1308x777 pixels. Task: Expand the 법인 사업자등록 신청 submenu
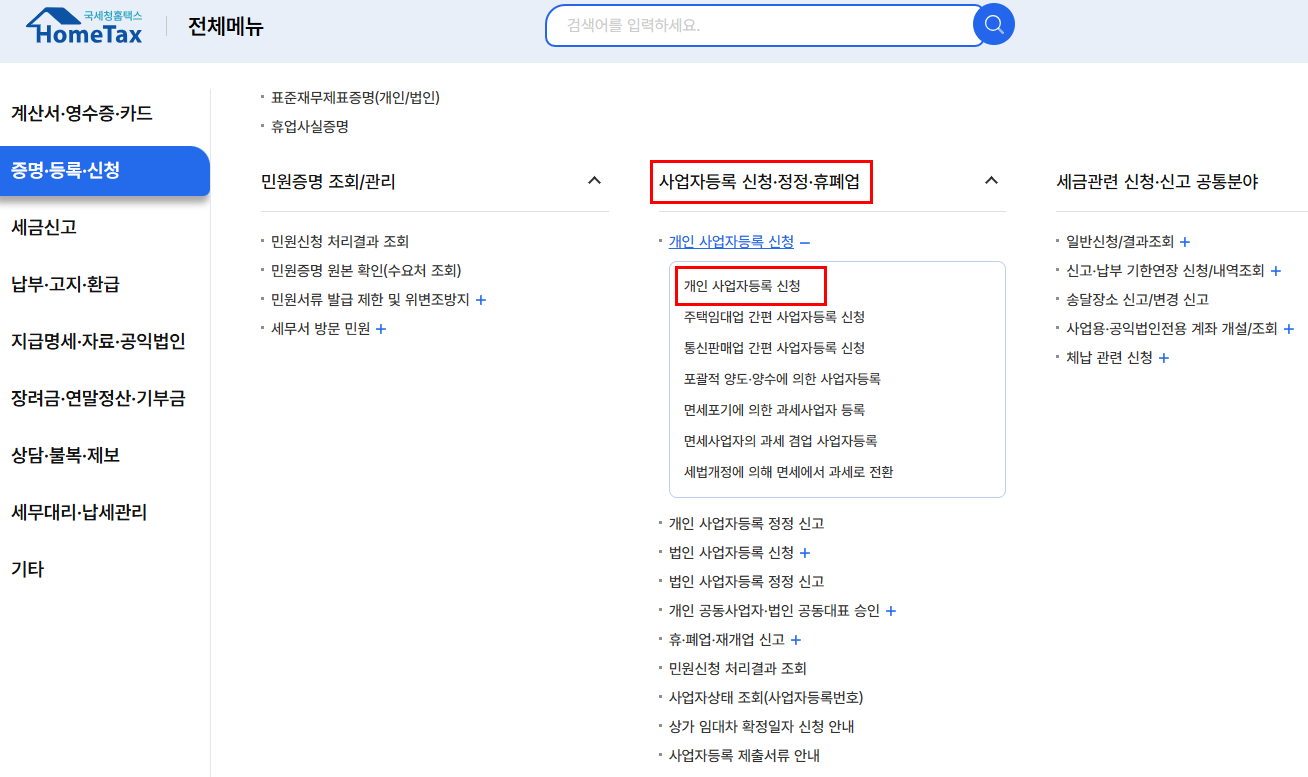pos(805,551)
